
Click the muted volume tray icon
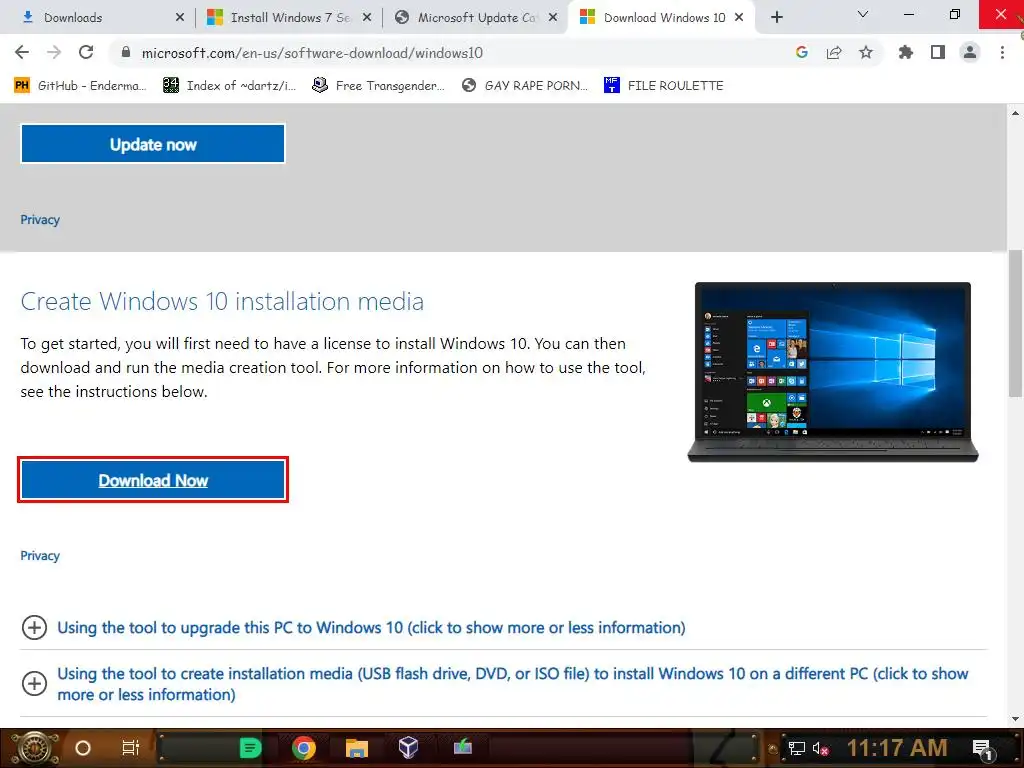[x=821, y=748]
